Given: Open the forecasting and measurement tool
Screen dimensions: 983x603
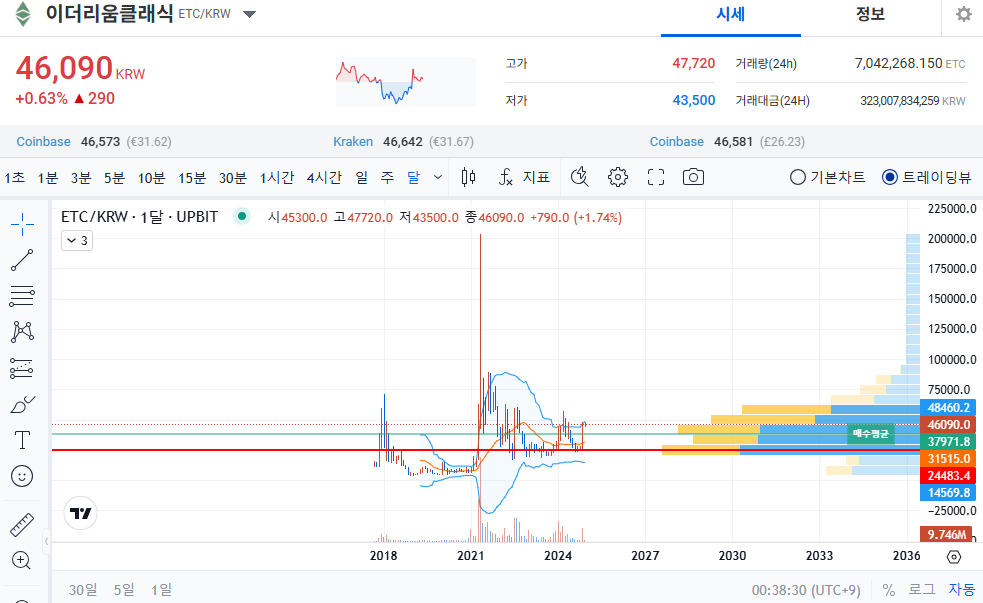Looking at the screenshot, I should pos(22,369).
